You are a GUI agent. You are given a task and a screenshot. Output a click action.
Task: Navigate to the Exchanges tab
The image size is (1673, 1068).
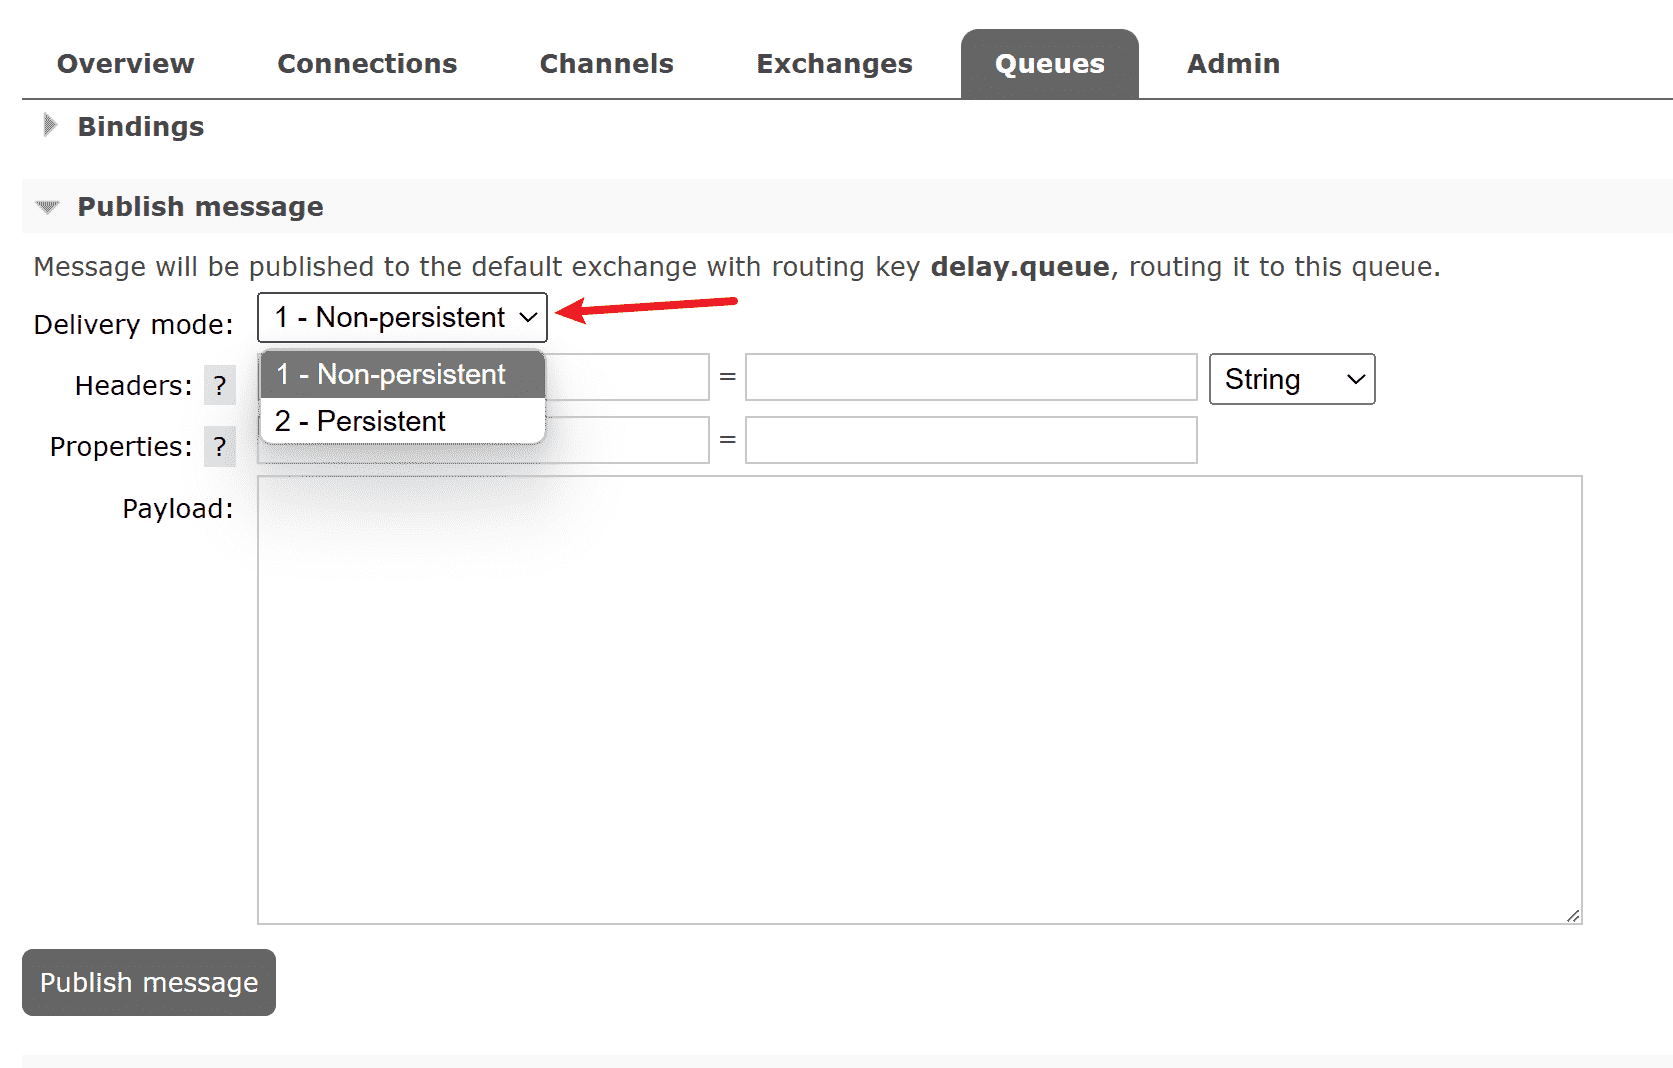tap(834, 64)
